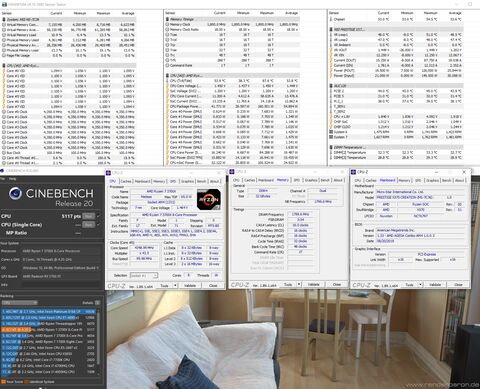
Task: Select the Ryzen Threadripper ranking entry
Action: [49, 324]
